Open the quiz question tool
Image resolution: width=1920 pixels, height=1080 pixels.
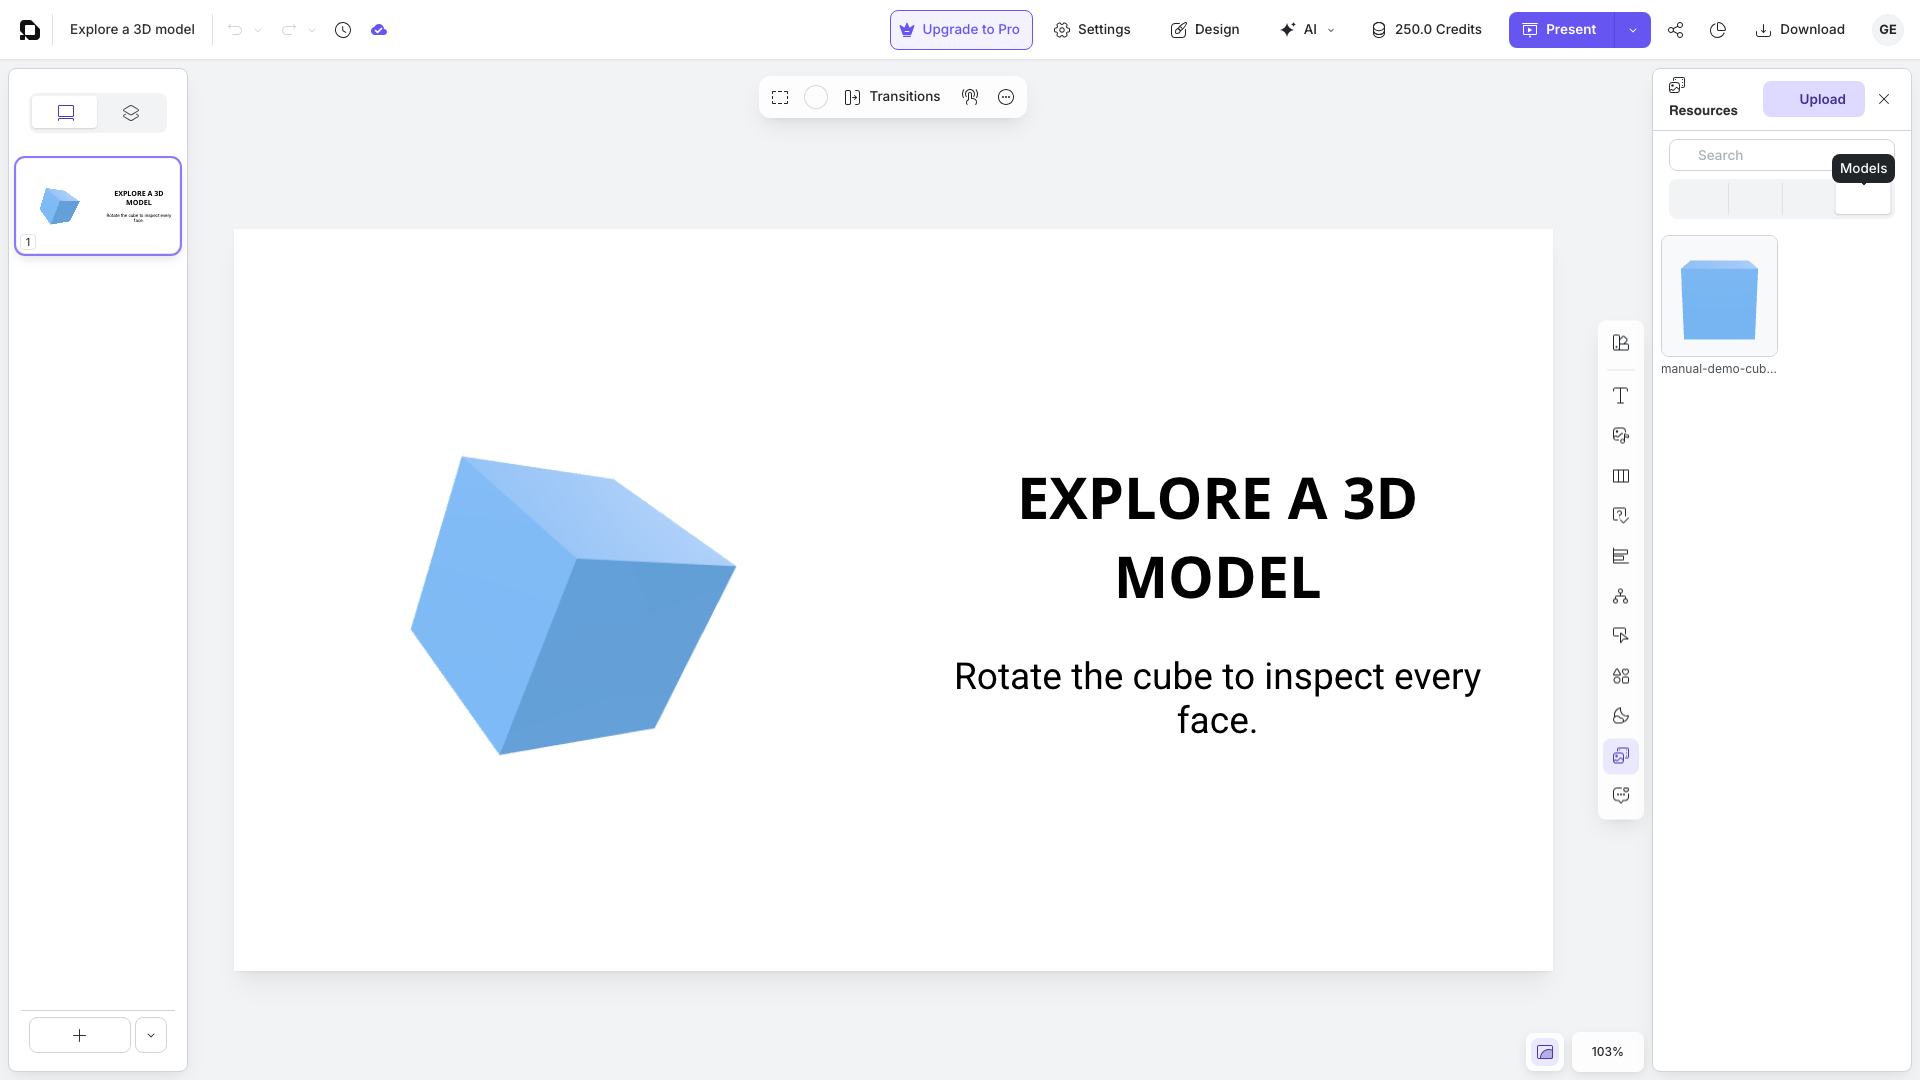(1621, 516)
